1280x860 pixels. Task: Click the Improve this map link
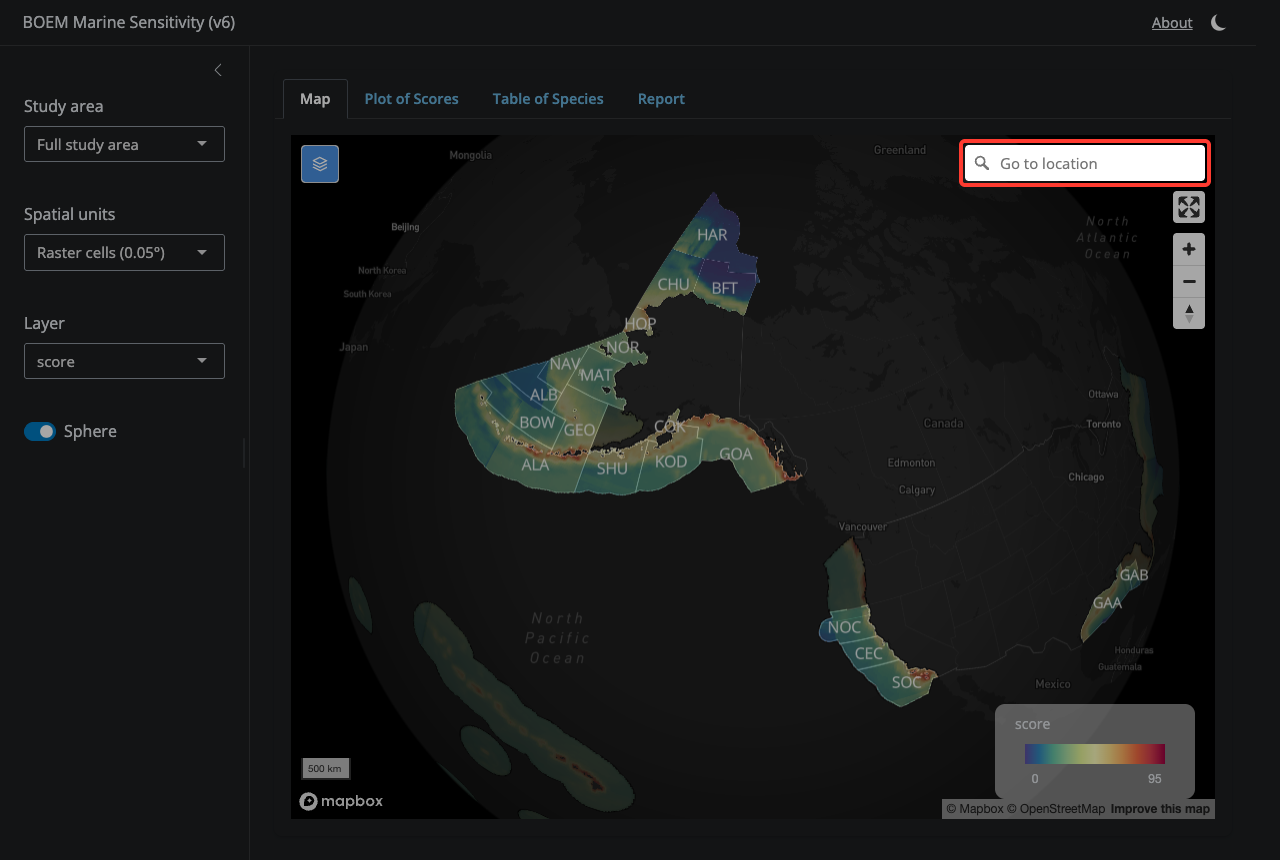(1160, 809)
